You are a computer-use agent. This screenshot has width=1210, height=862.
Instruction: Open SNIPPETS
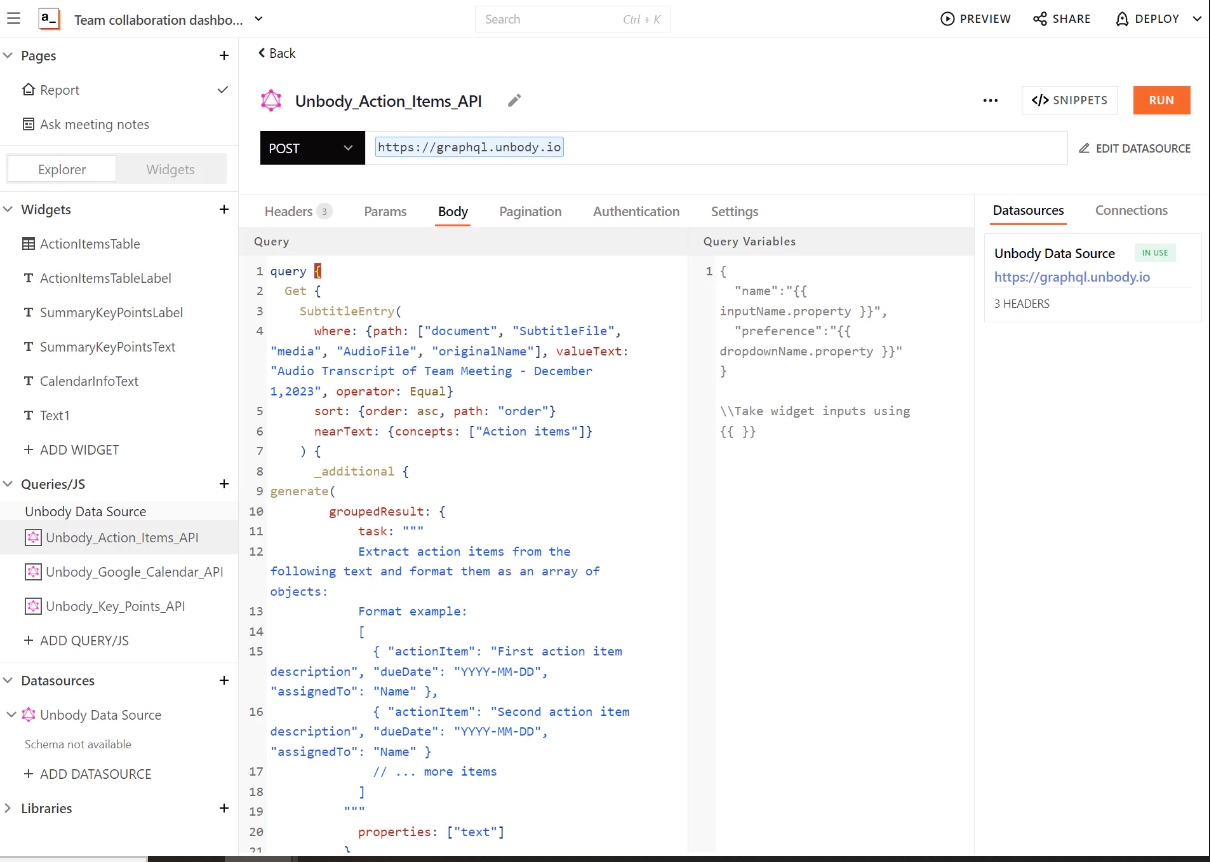[1069, 100]
